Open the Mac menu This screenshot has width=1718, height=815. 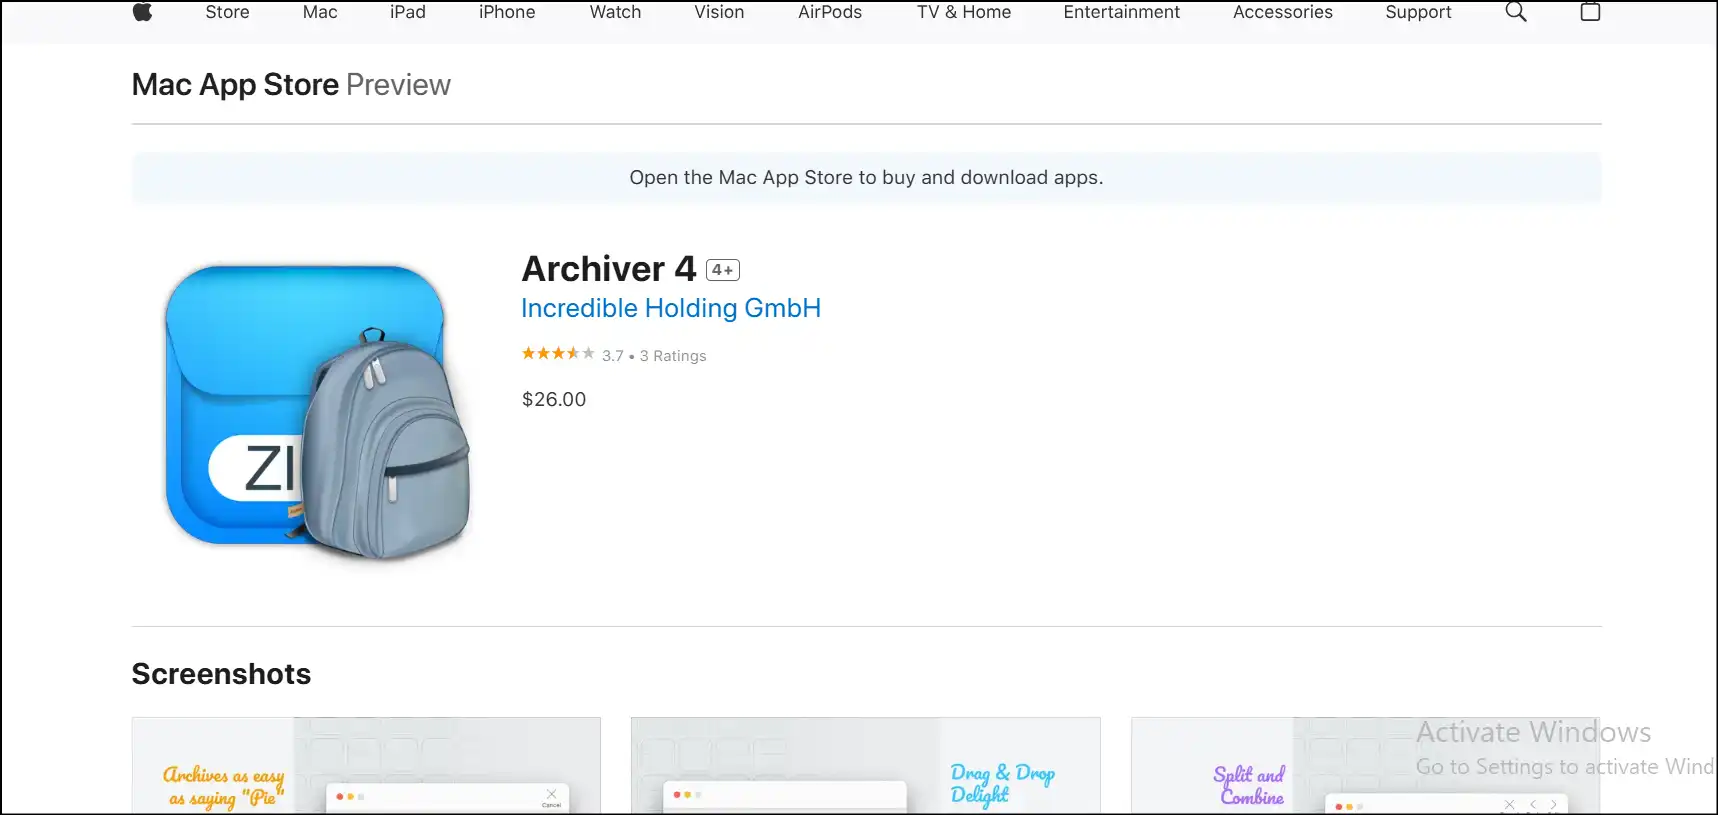[320, 12]
